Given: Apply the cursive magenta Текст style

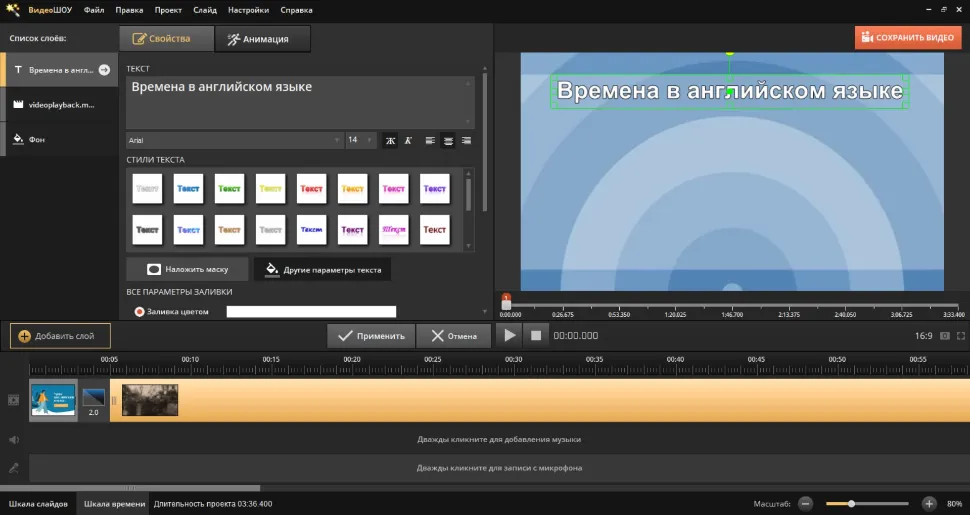Looking at the screenshot, I should coord(393,230).
